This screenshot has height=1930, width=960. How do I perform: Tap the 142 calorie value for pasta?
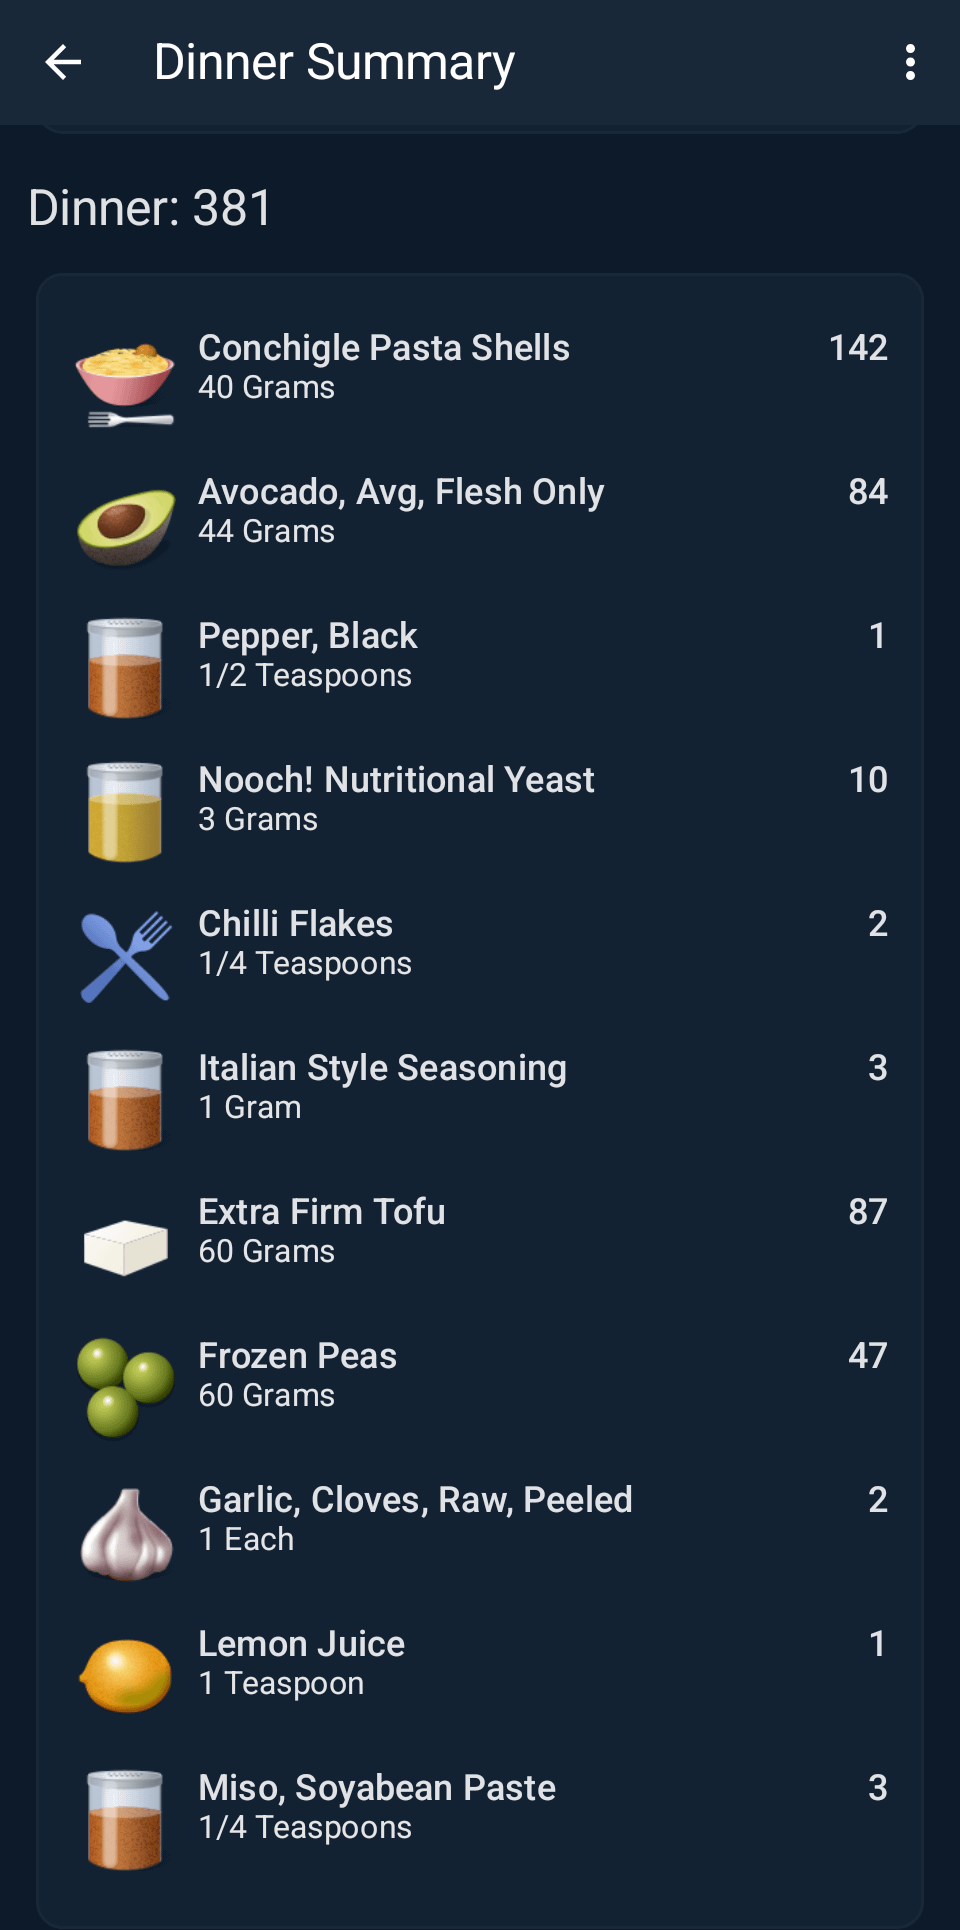(x=858, y=348)
